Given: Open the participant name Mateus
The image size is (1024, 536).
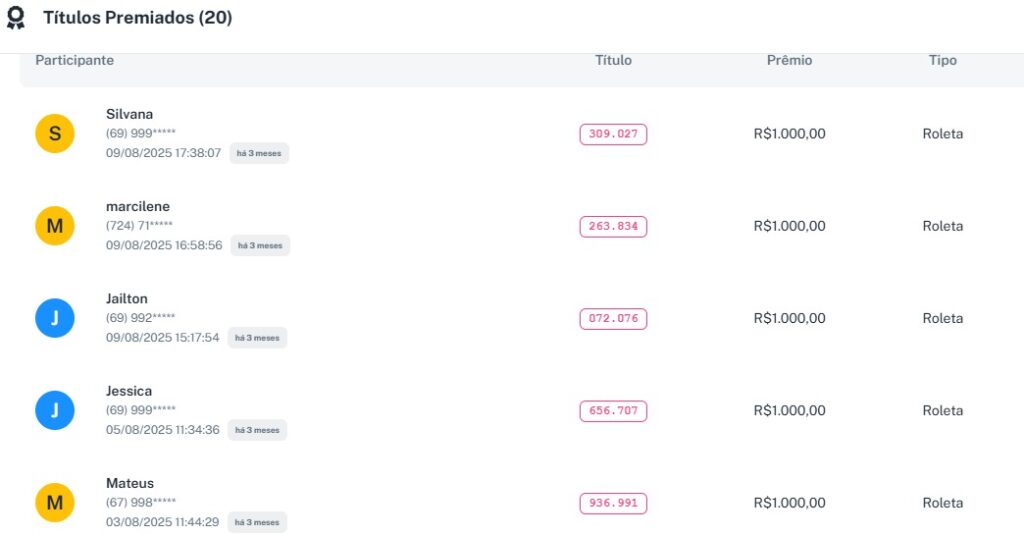Looking at the screenshot, I should point(130,483).
